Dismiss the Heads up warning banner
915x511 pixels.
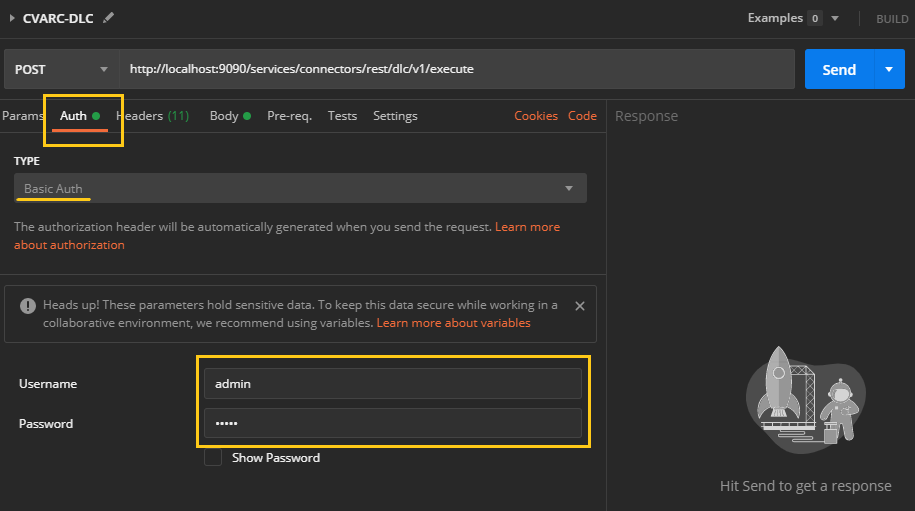click(x=580, y=306)
